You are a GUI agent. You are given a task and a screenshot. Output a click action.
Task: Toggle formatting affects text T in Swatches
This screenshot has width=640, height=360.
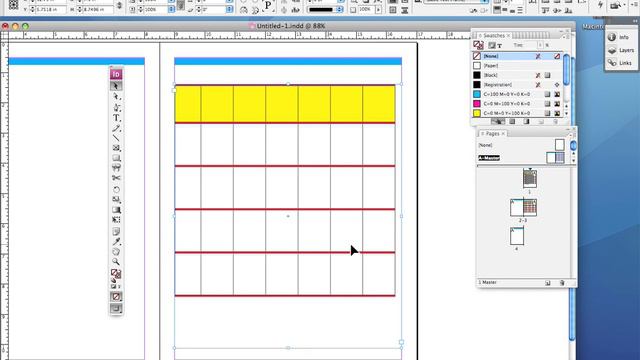500,45
